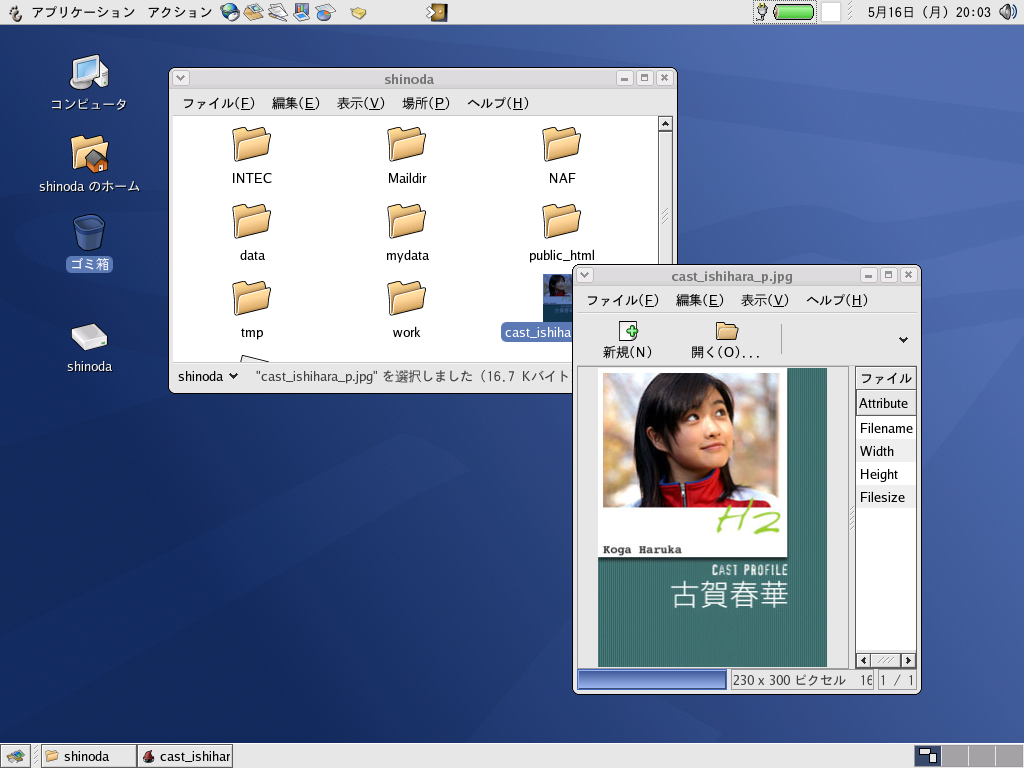
Task: Click scroll-up arrow in shinoda window
Action: click(x=665, y=124)
